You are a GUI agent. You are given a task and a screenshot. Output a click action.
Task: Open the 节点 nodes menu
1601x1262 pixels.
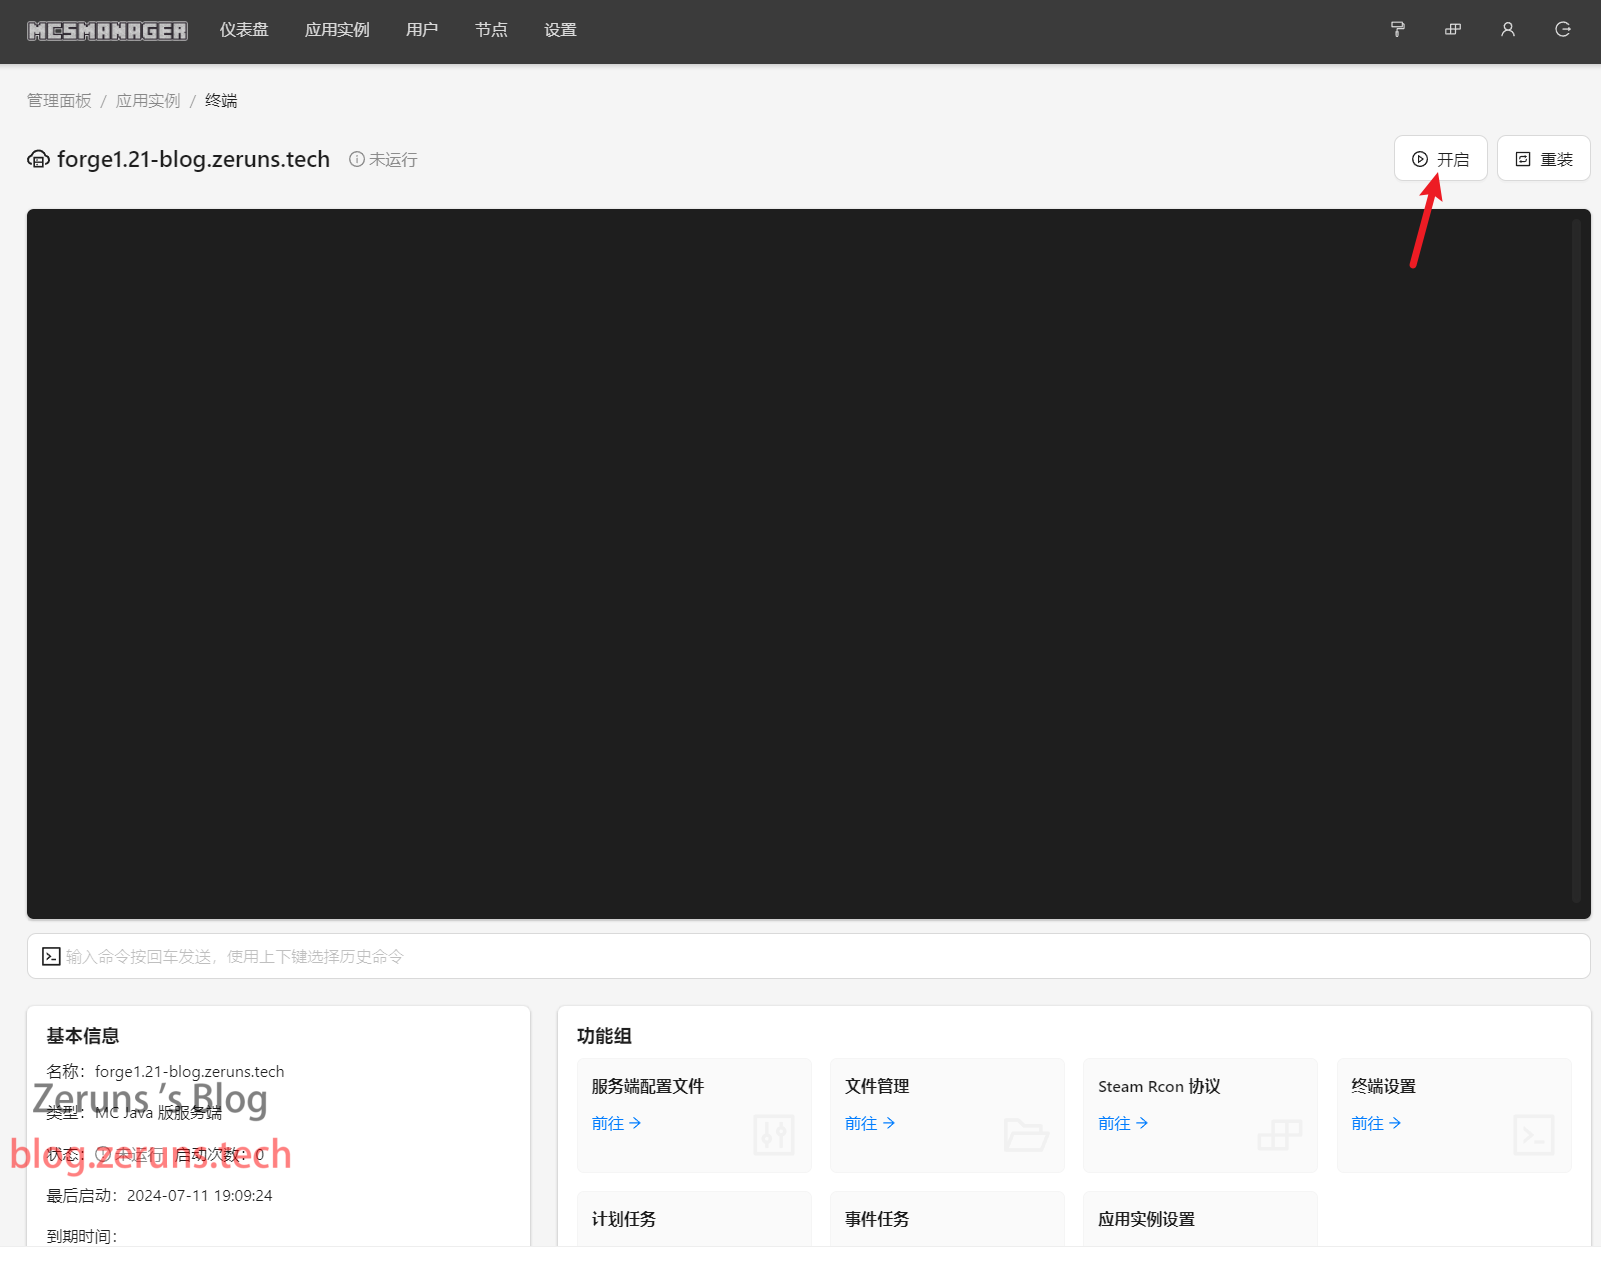tap(491, 30)
